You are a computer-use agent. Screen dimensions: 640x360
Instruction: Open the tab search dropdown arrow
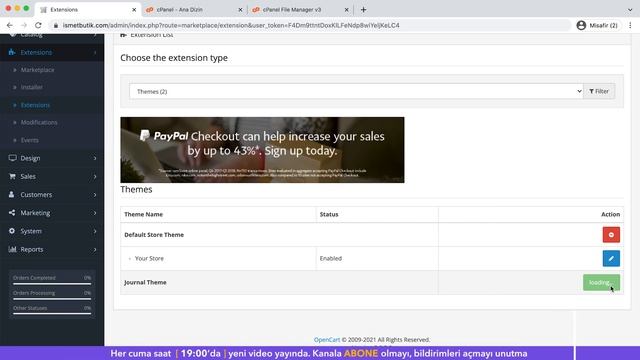coord(630,9)
